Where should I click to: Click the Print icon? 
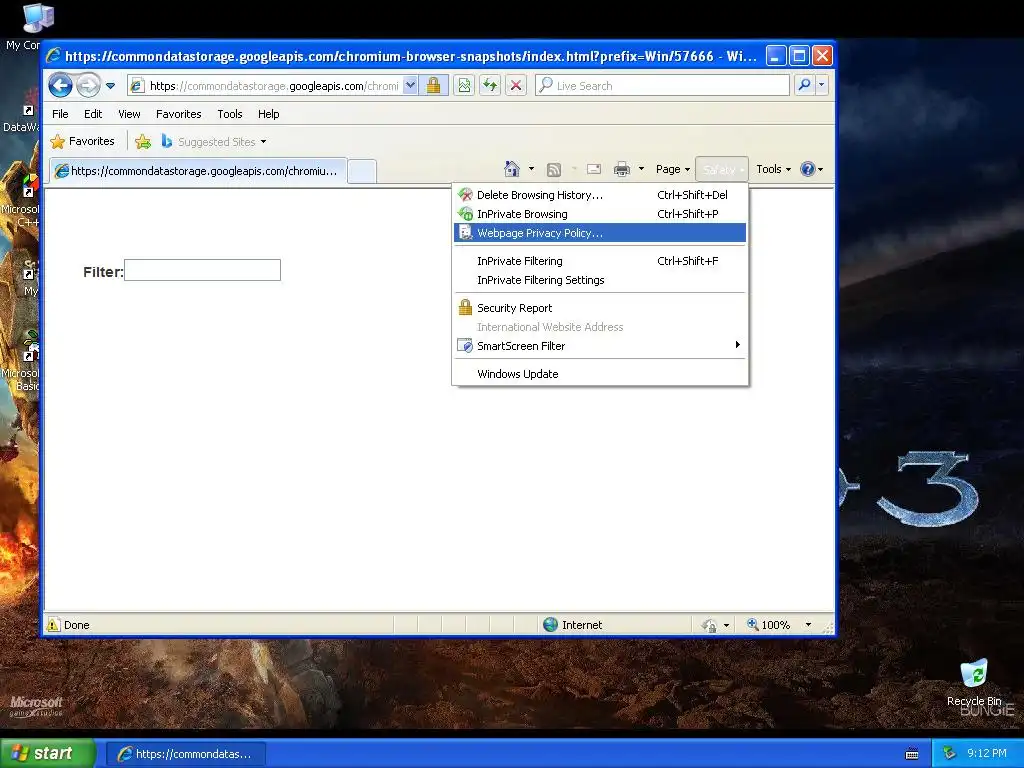click(x=622, y=170)
